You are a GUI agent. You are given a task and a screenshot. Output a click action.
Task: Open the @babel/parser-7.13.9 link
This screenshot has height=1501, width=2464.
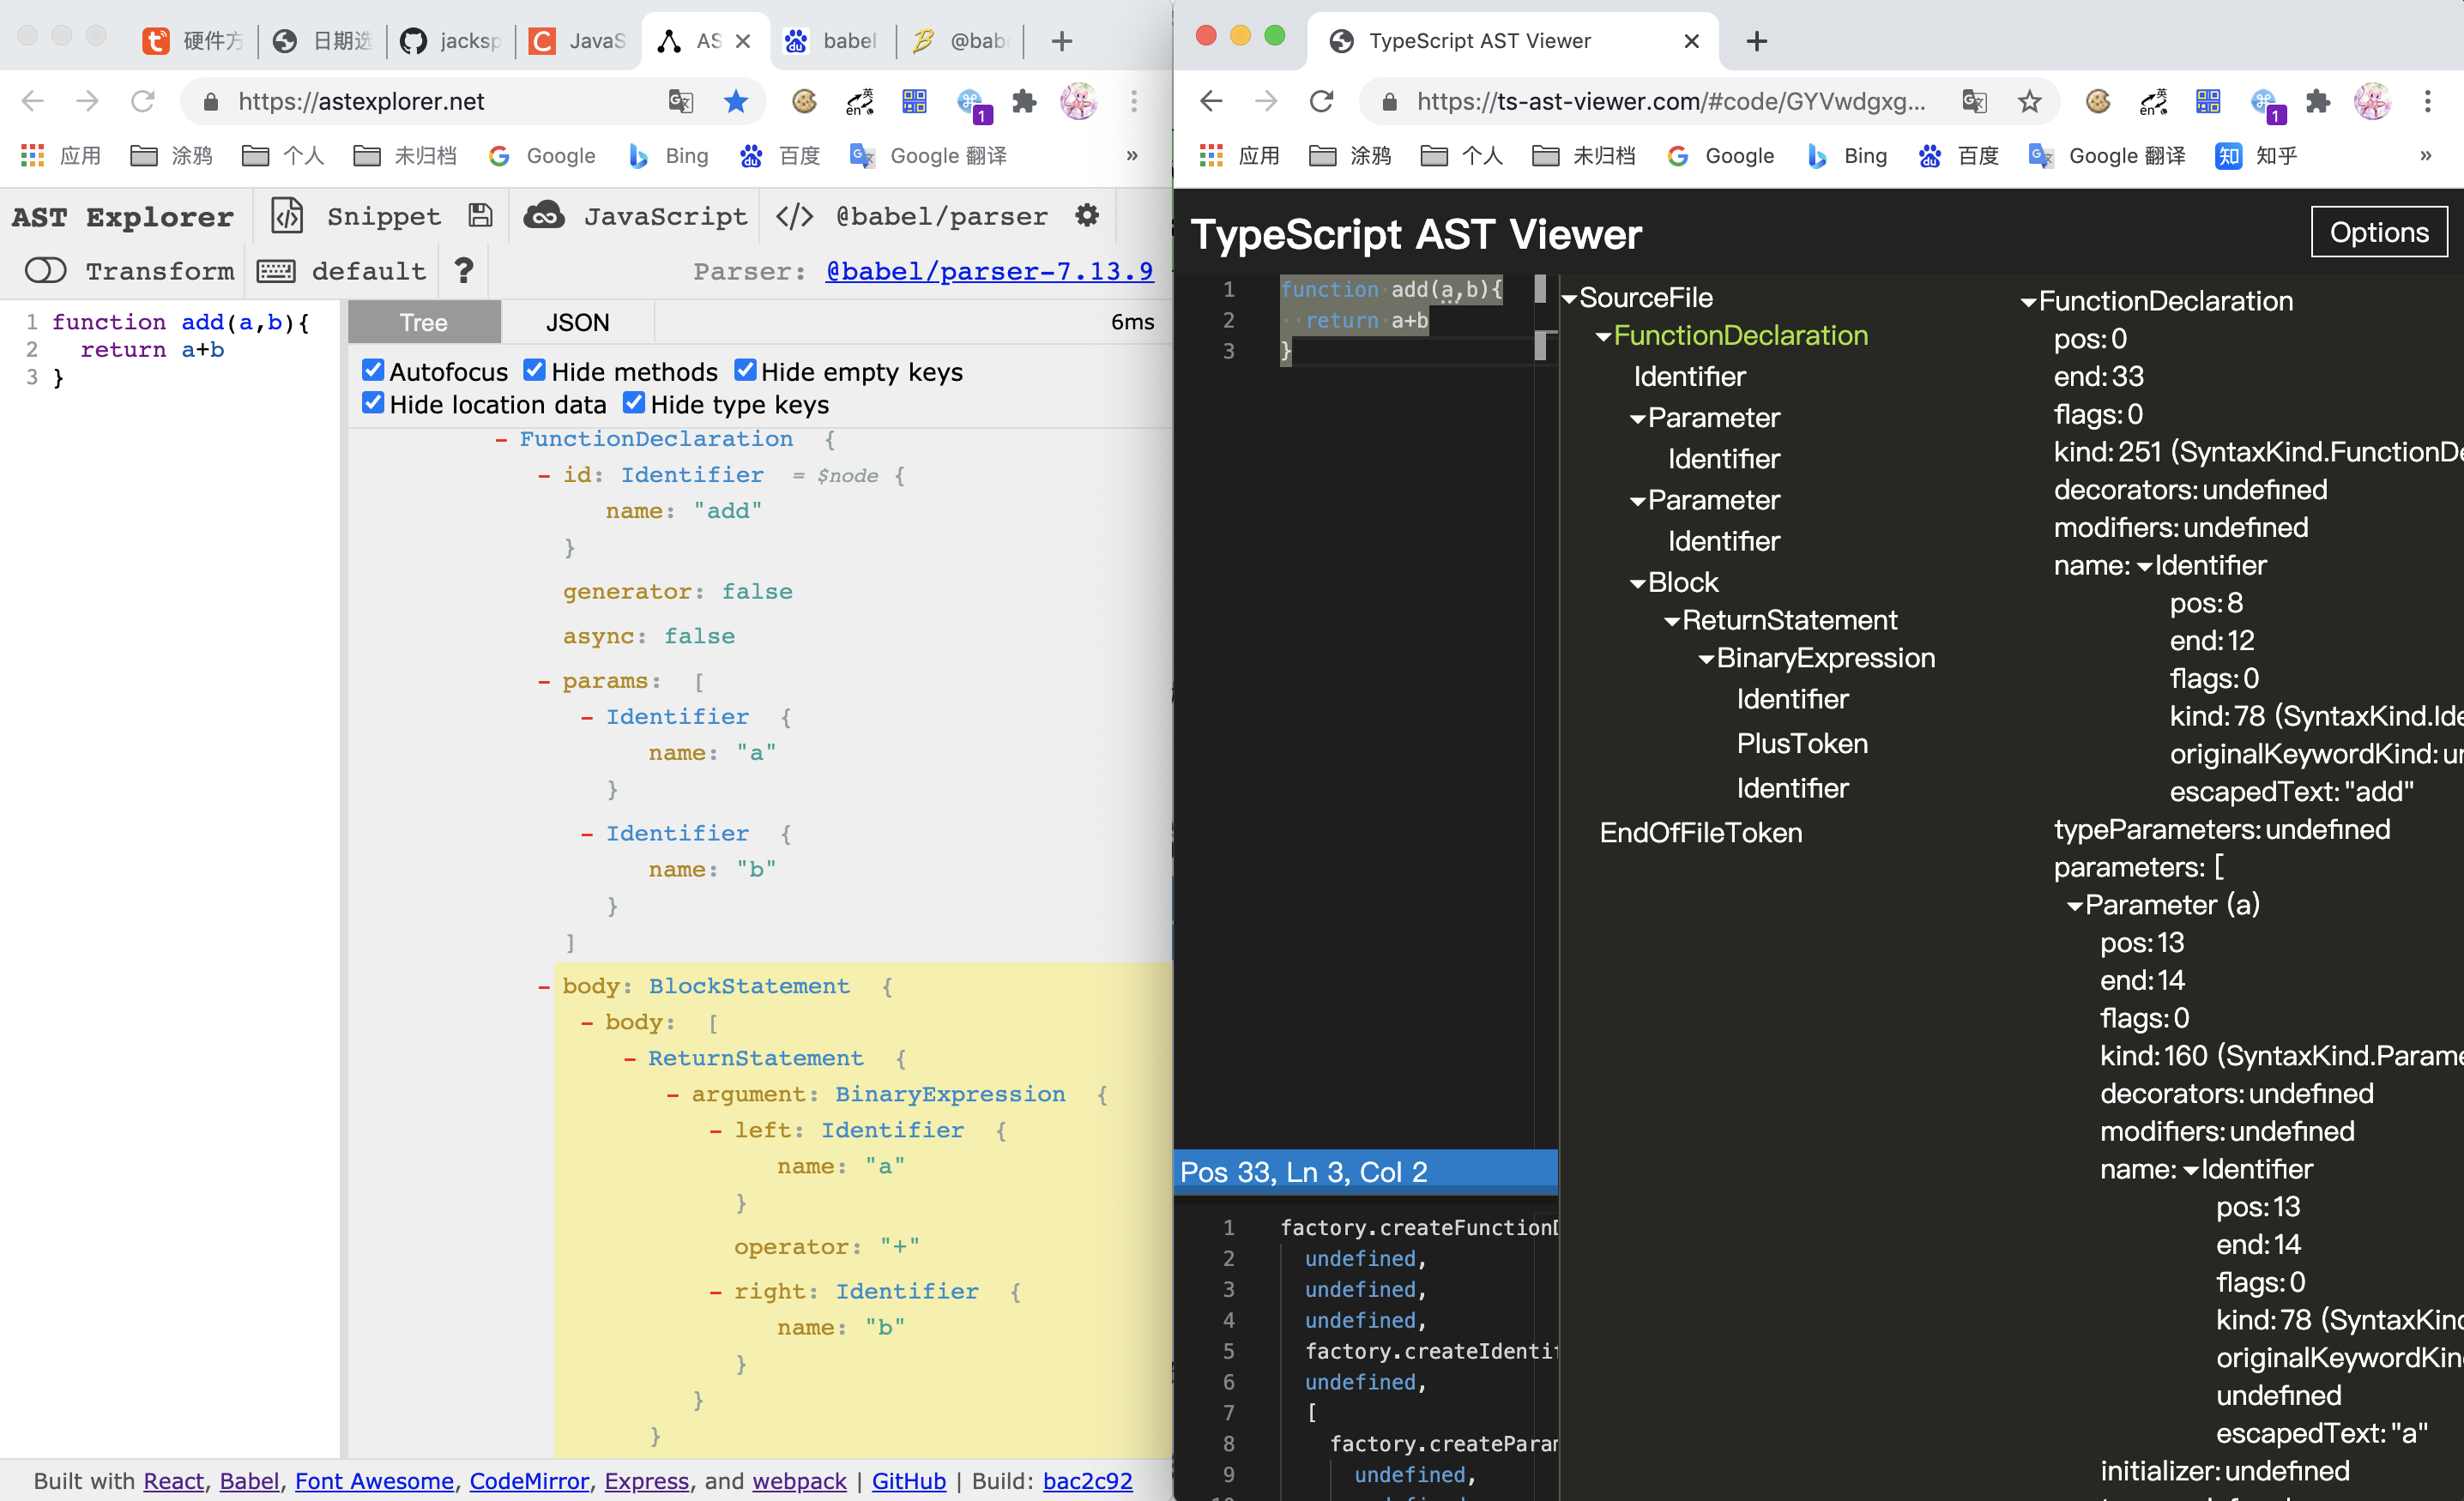click(x=988, y=270)
